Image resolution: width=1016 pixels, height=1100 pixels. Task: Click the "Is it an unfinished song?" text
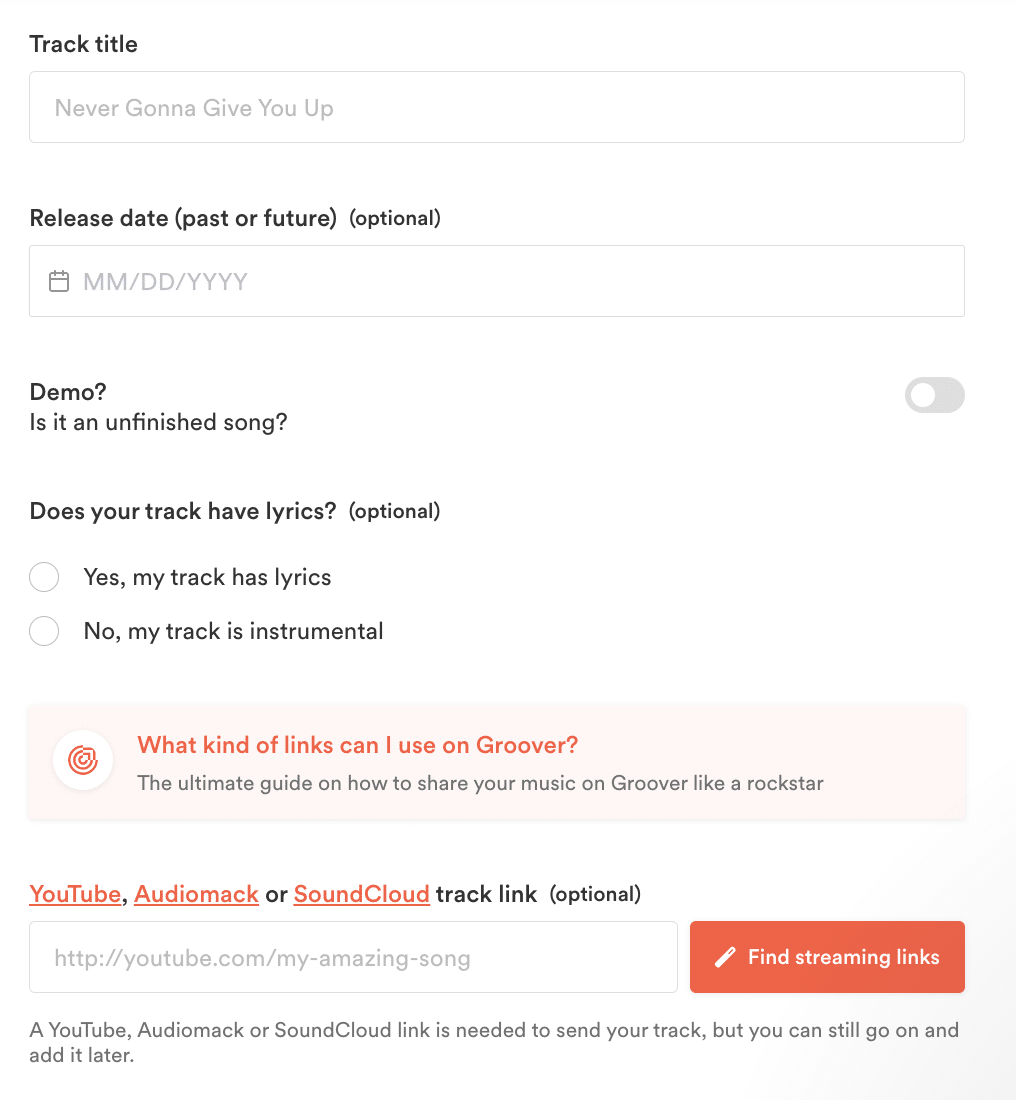(159, 422)
